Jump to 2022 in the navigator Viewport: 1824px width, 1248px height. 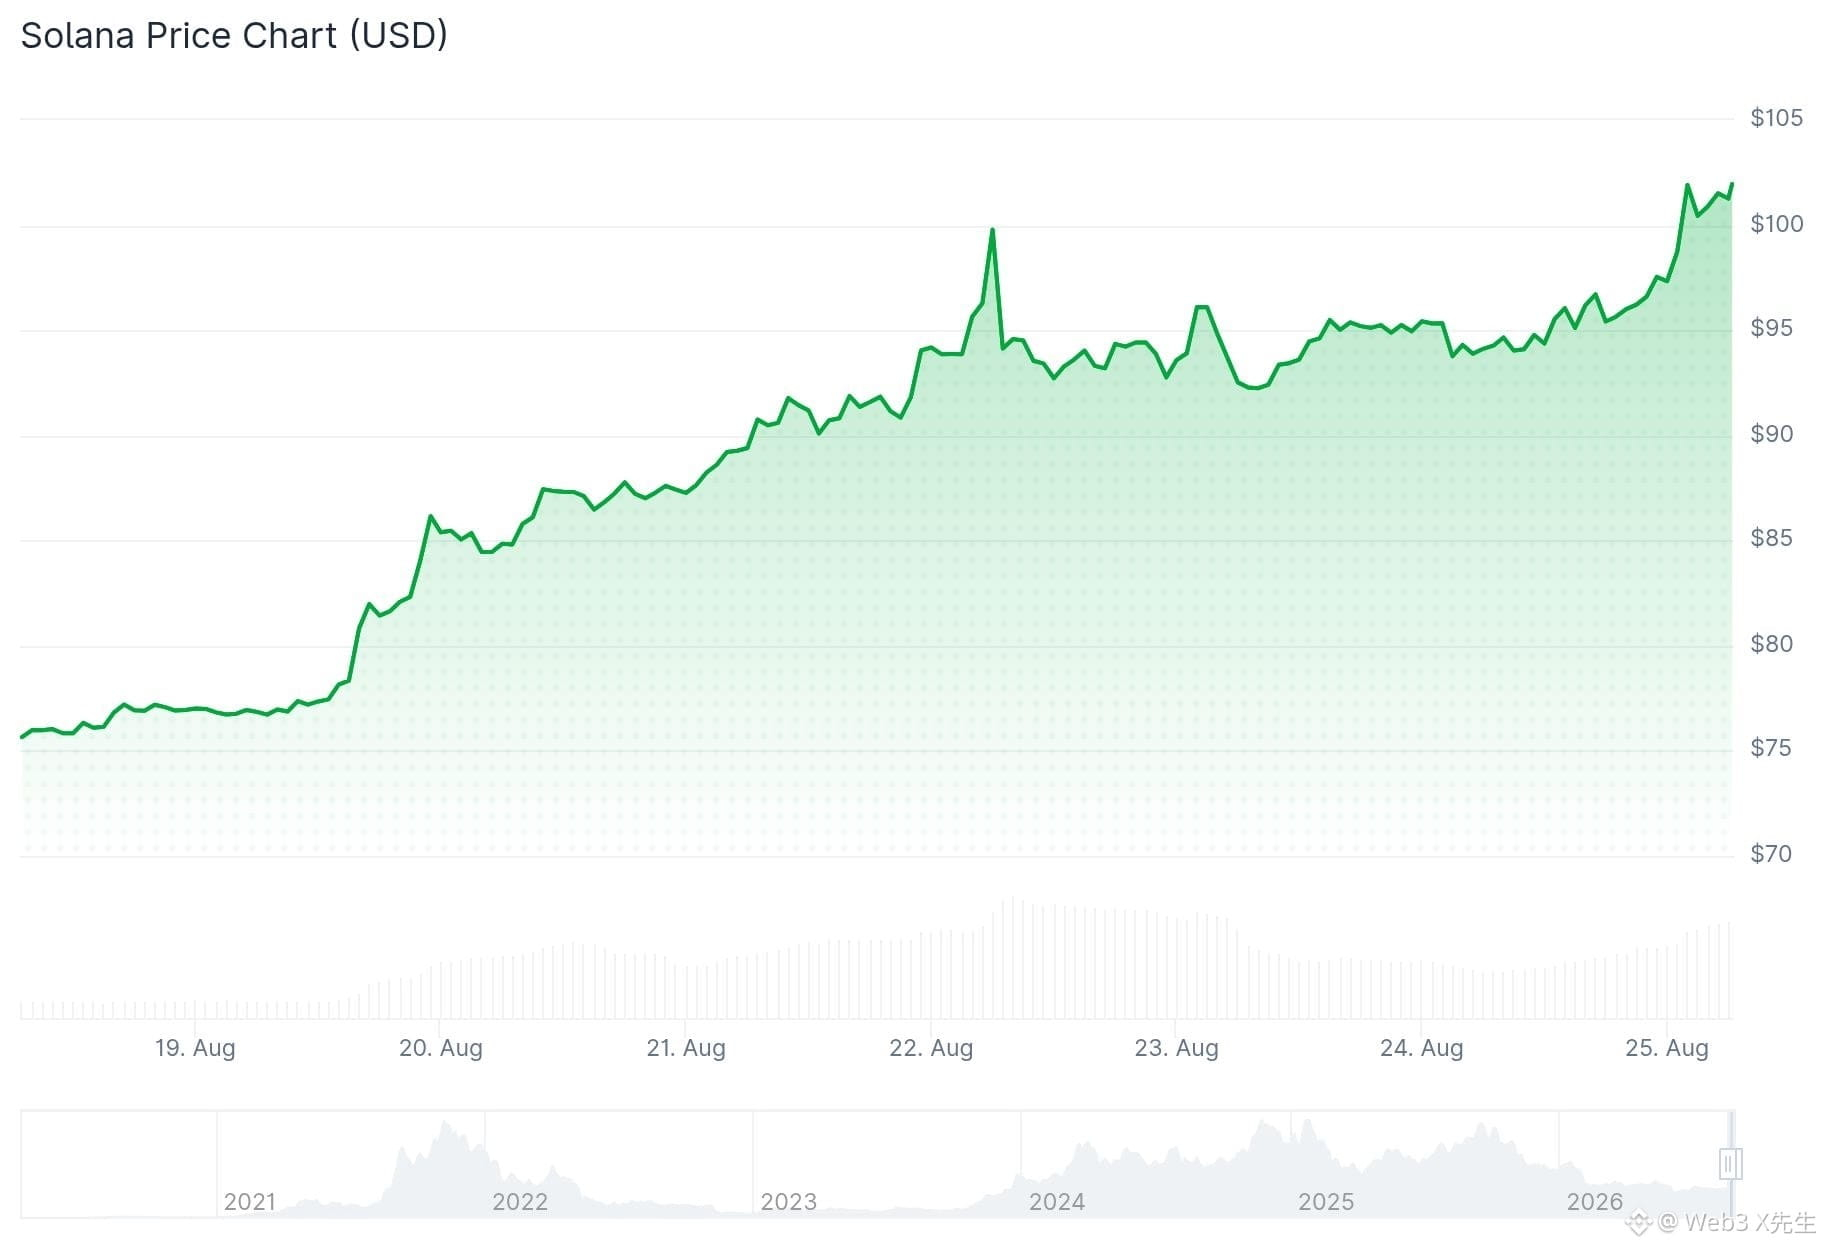(x=520, y=1201)
